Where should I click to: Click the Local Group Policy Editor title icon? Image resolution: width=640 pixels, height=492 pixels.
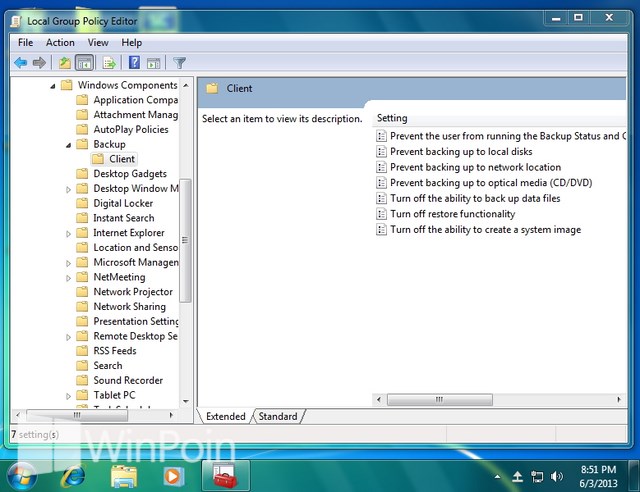pyautogui.click(x=16, y=21)
